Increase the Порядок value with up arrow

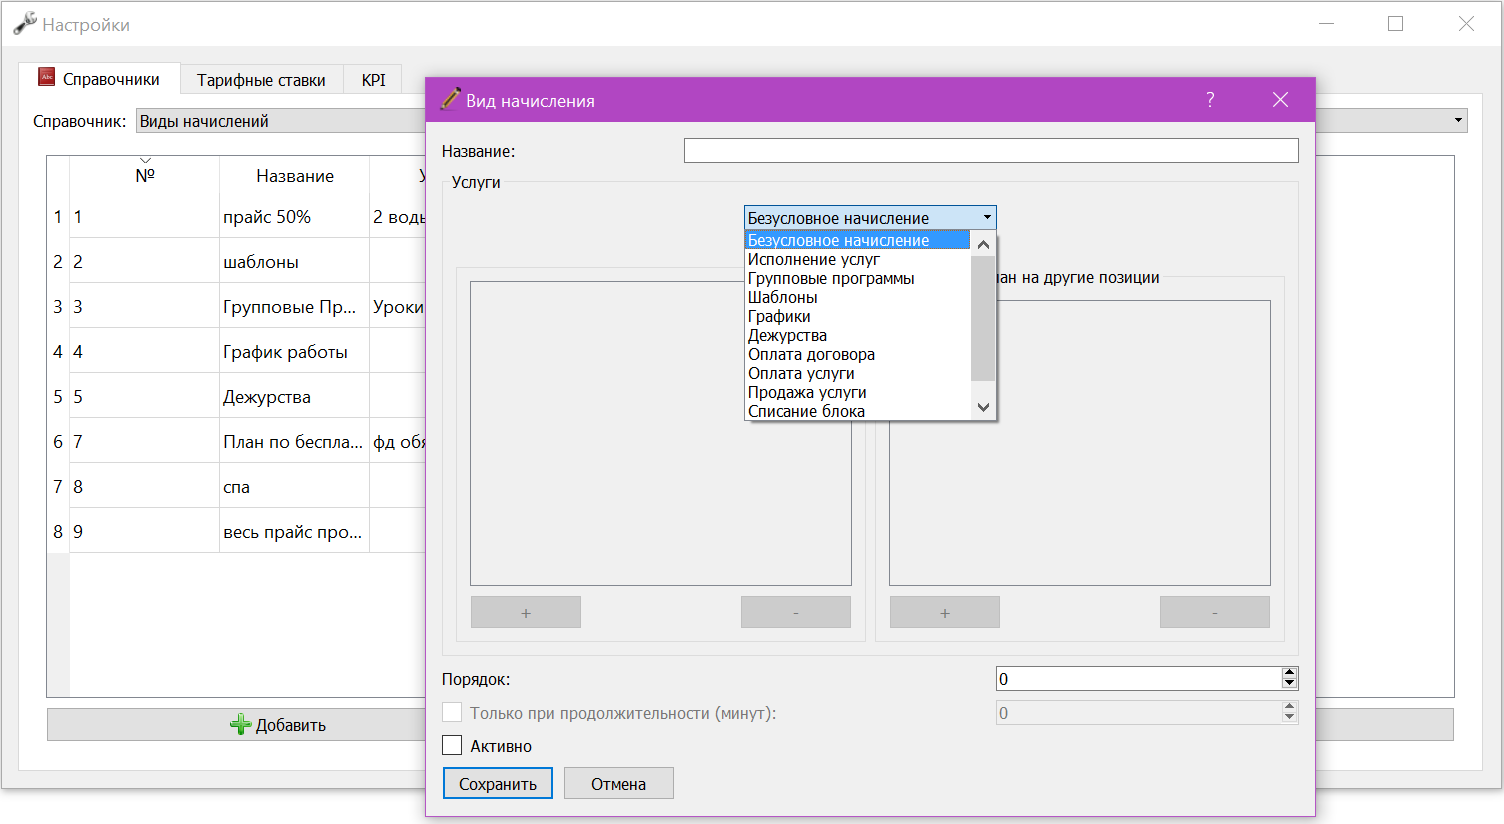click(1289, 673)
